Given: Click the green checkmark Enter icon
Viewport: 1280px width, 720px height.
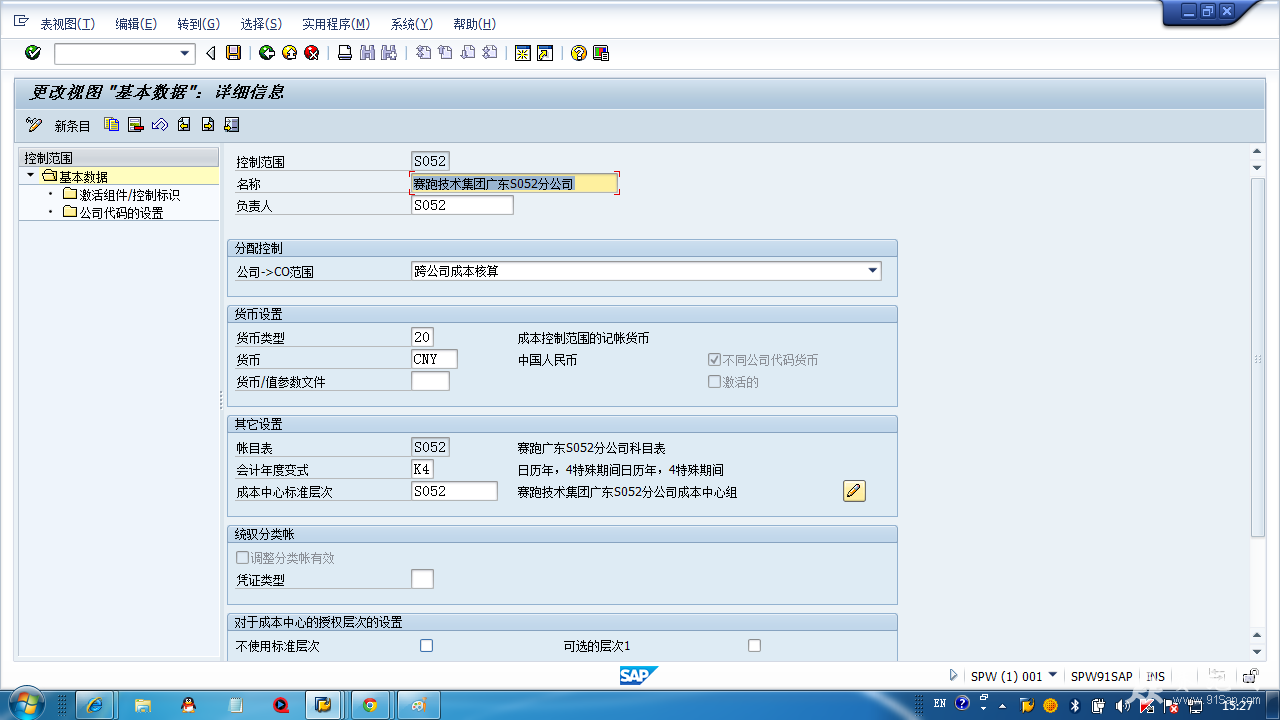Looking at the screenshot, I should click(33, 53).
